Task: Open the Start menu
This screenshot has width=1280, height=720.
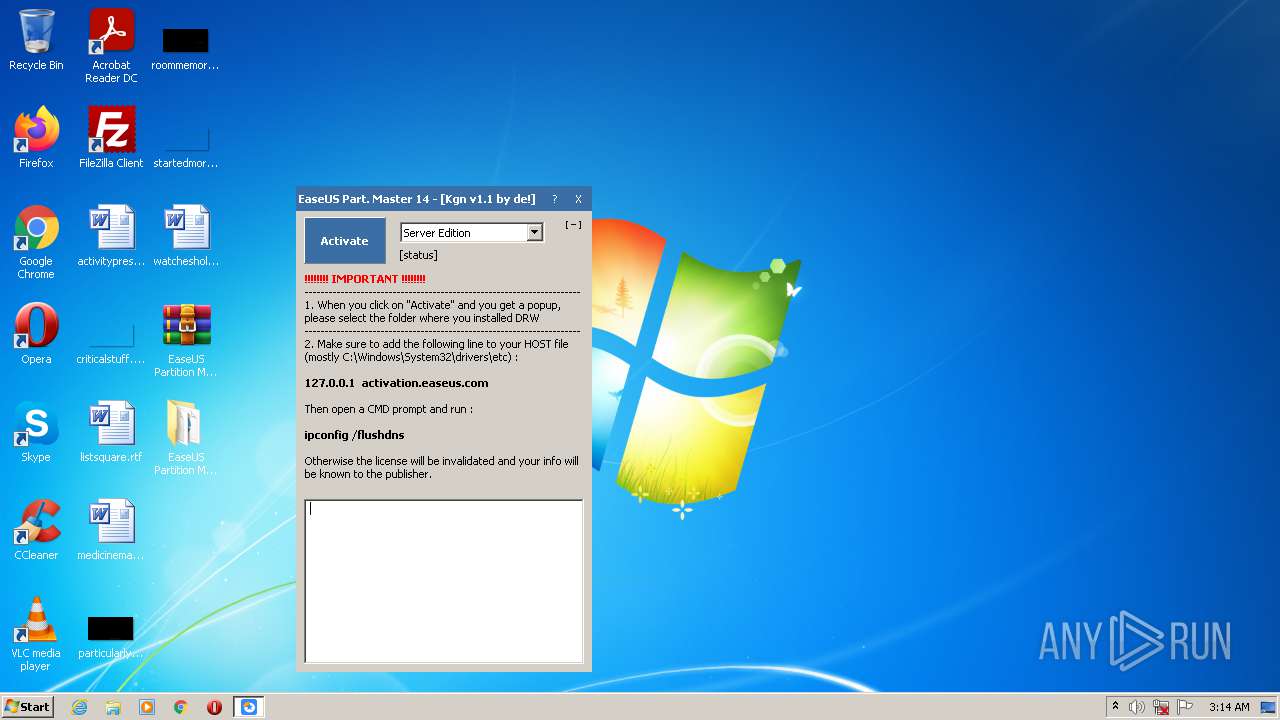Action: pyautogui.click(x=27, y=707)
